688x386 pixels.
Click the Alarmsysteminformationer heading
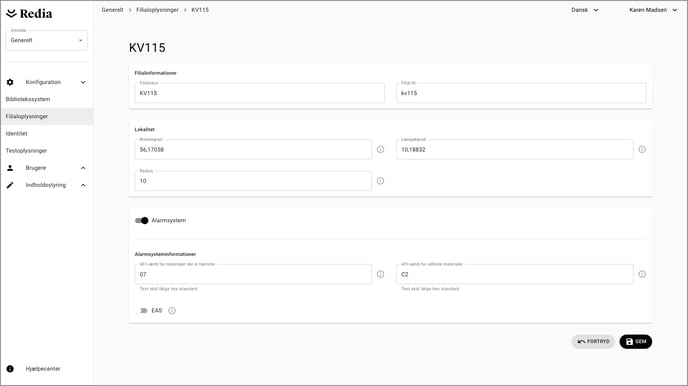pos(165,254)
